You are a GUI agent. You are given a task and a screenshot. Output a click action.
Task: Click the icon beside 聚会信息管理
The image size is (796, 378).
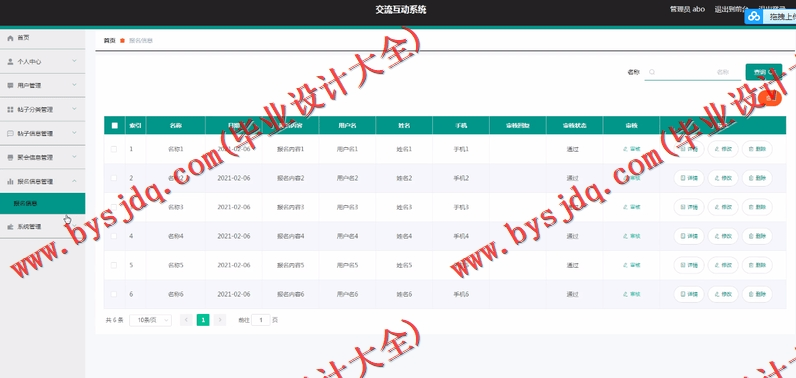click(10, 158)
